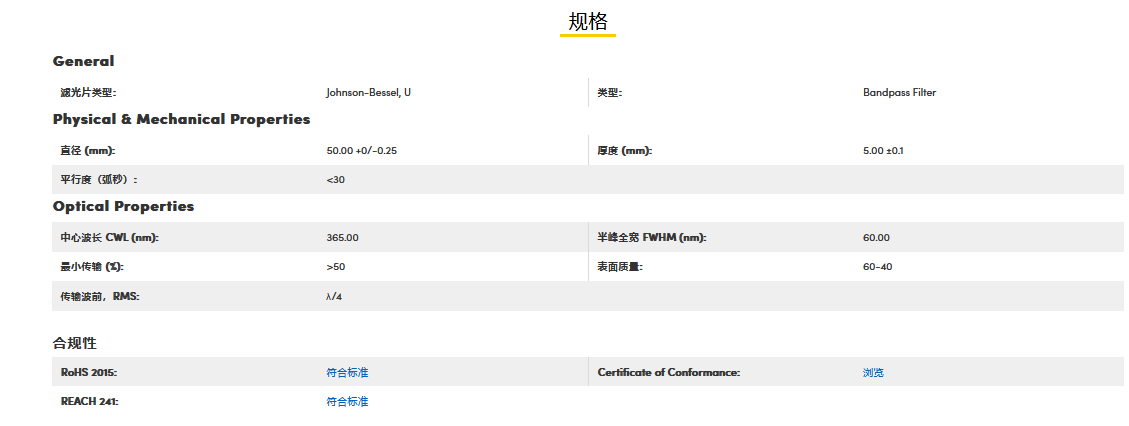Click Physical & Mechanical Properties heading
Screen dimensions: 1129x426
(x=181, y=119)
